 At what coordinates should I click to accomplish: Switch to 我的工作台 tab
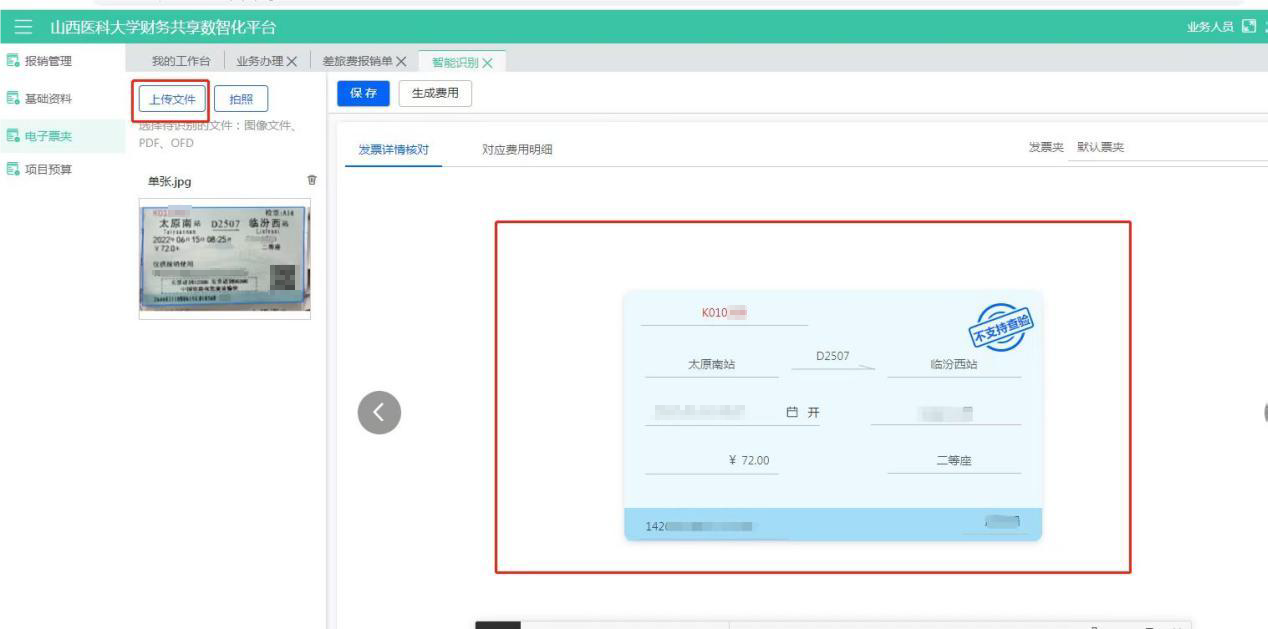click(181, 63)
